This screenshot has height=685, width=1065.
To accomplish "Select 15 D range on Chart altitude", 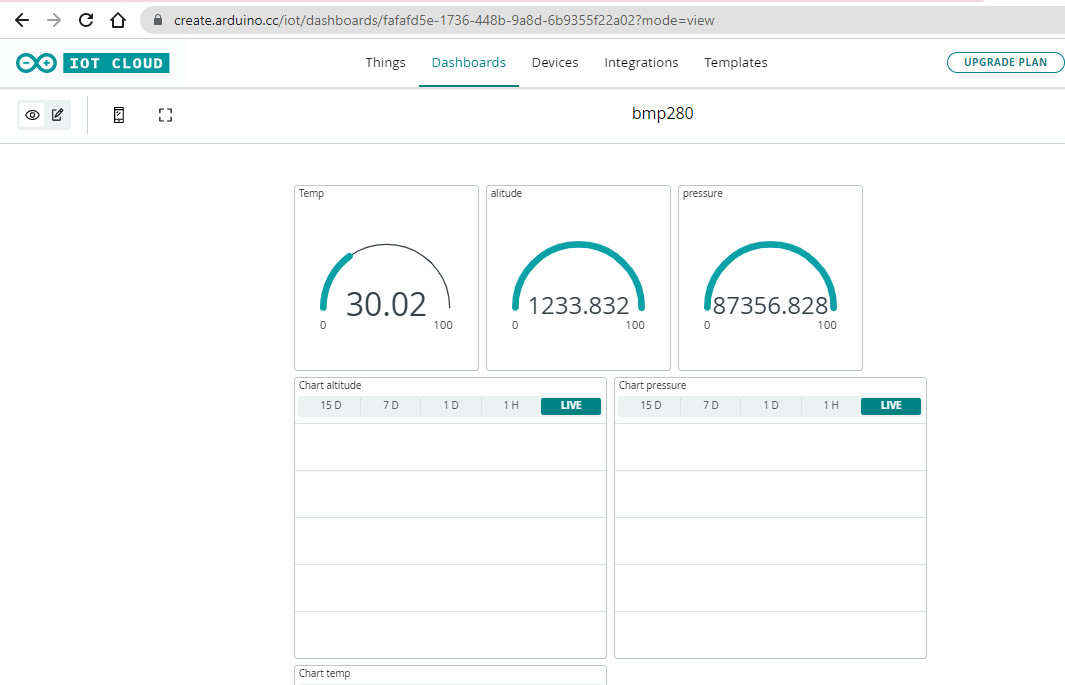I will [330, 406].
